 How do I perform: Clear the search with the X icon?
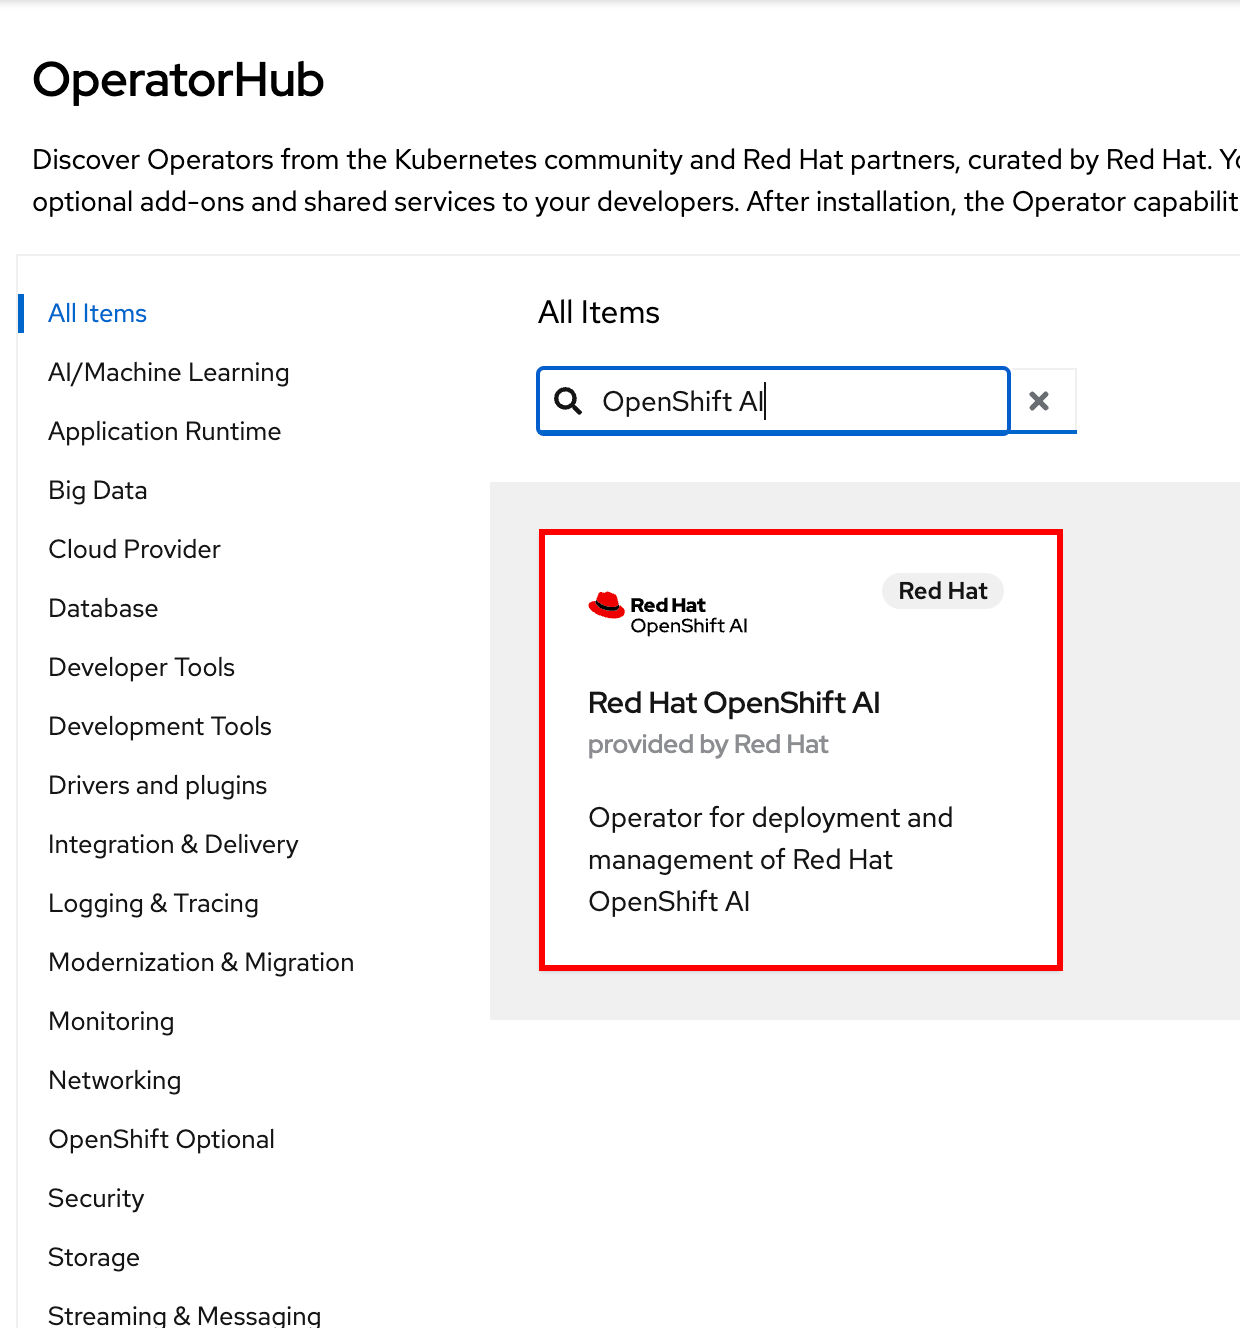[1039, 401]
